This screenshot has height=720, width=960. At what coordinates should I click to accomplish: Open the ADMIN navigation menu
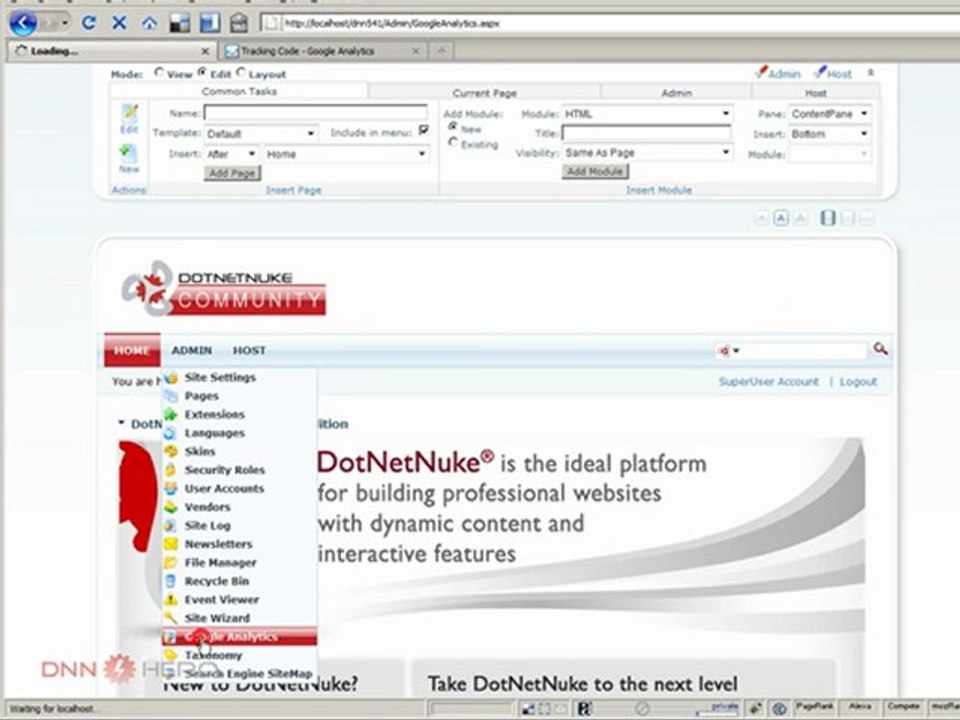[x=192, y=350]
